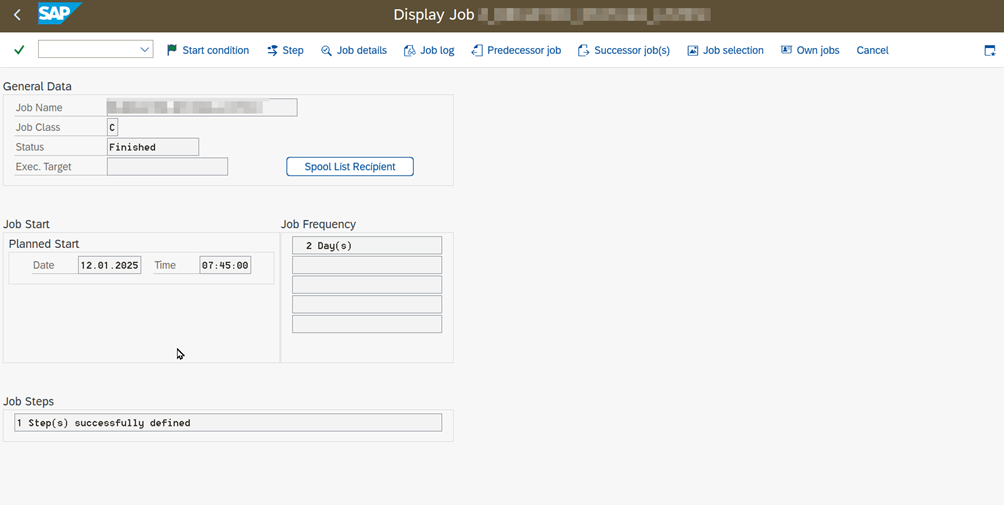
Task: Click the SAP logo
Action: tap(59, 14)
